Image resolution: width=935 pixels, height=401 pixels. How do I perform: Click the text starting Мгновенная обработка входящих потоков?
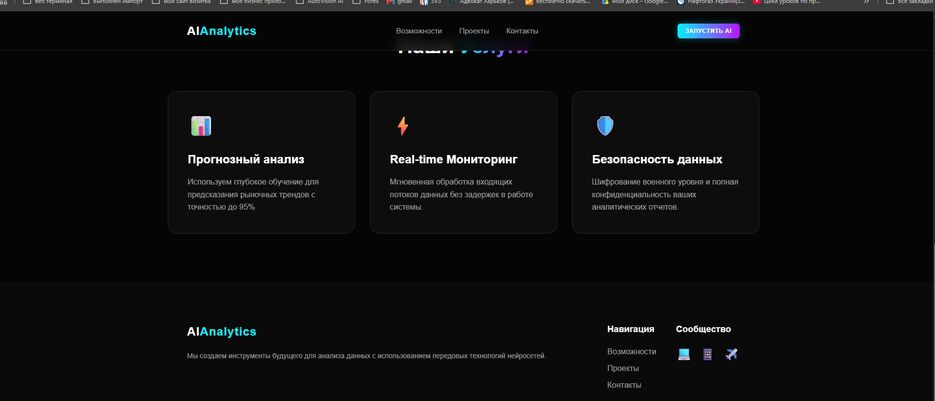point(461,194)
